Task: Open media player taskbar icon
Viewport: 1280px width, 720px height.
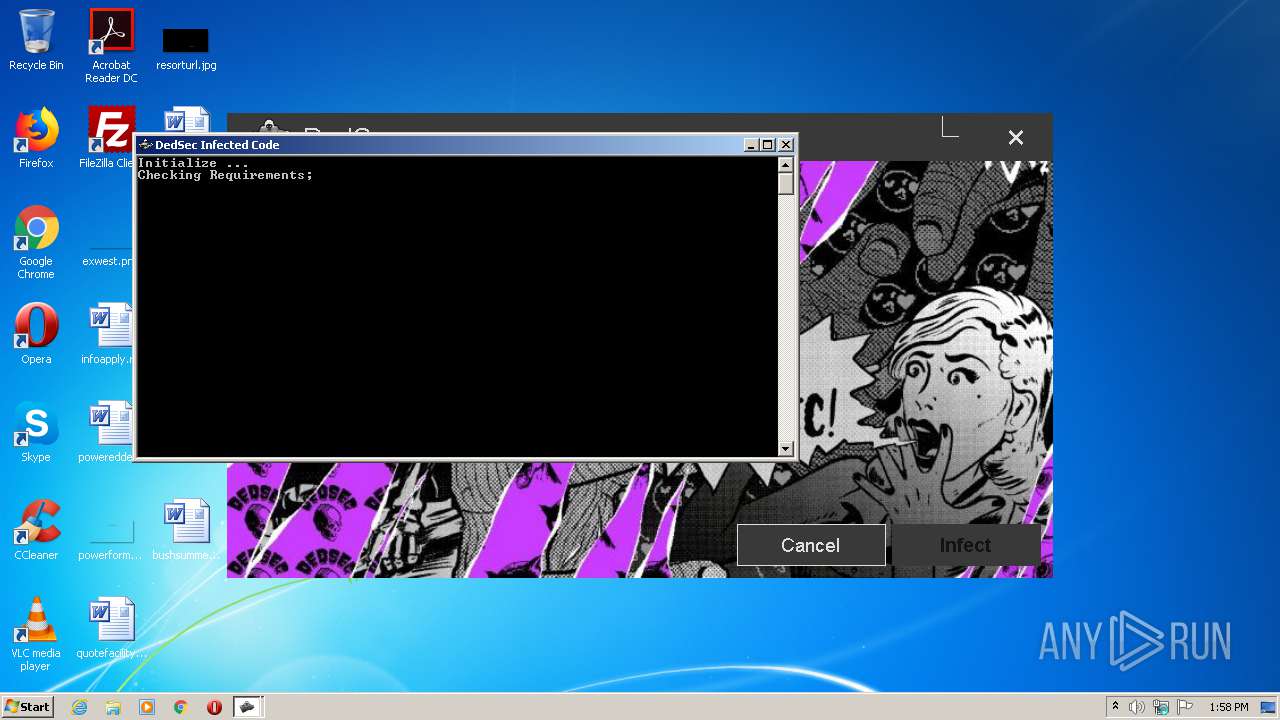Action: tap(147, 707)
